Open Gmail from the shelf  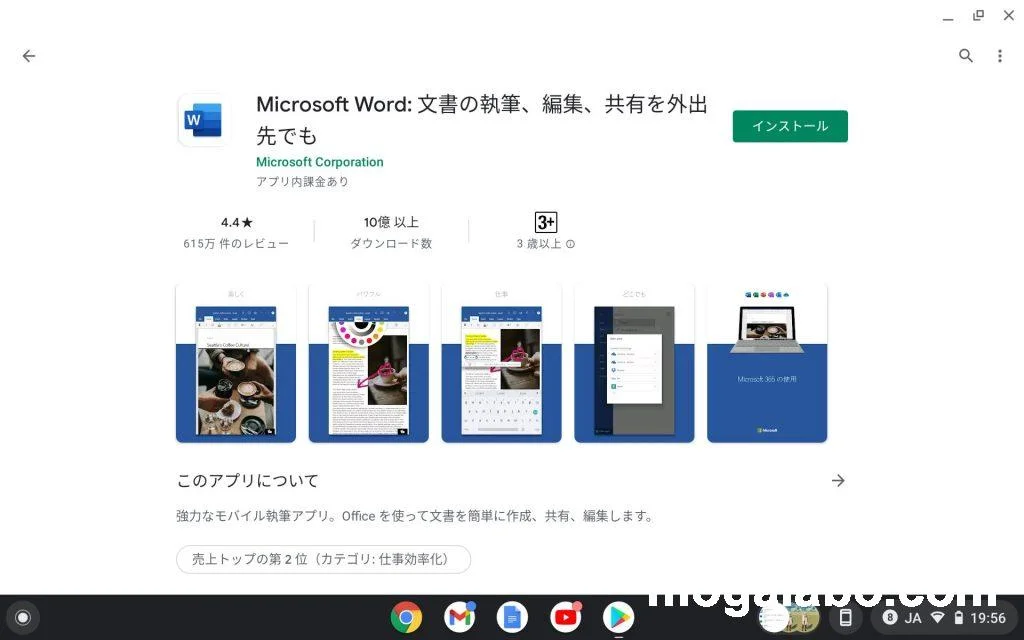coord(459,618)
